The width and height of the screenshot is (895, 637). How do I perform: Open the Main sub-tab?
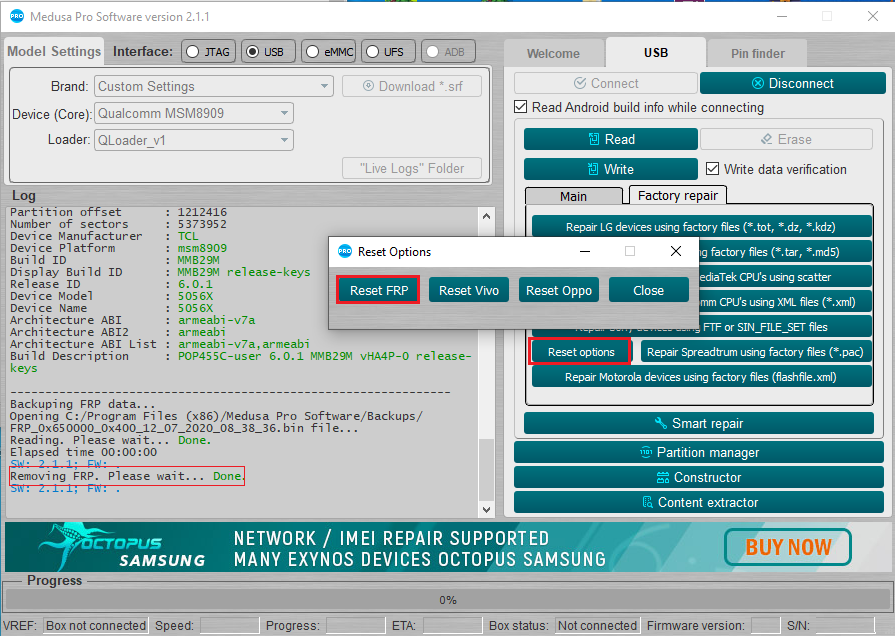pos(573,196)
